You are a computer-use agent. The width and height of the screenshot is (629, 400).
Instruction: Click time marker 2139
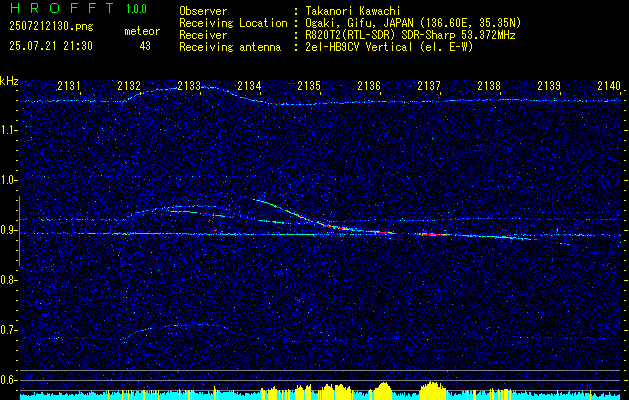point(549,85)
